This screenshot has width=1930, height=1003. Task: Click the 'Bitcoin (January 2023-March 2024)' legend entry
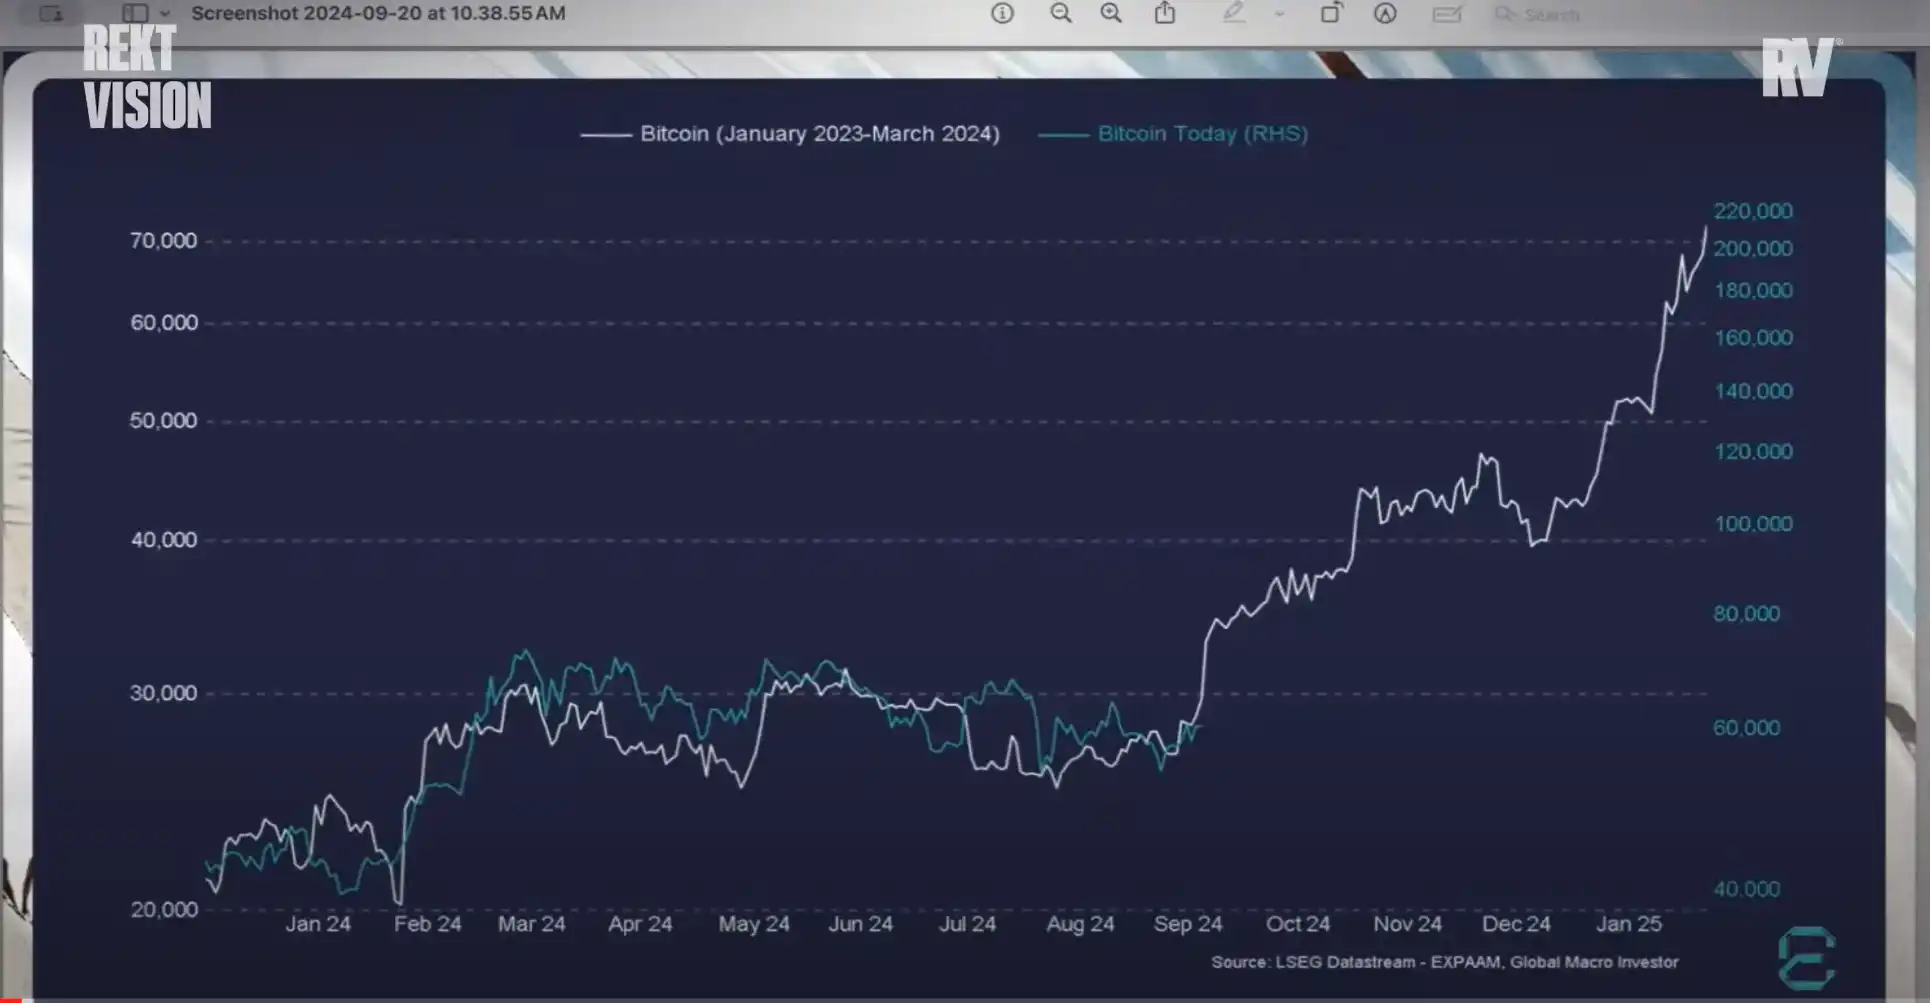point(819,134)
